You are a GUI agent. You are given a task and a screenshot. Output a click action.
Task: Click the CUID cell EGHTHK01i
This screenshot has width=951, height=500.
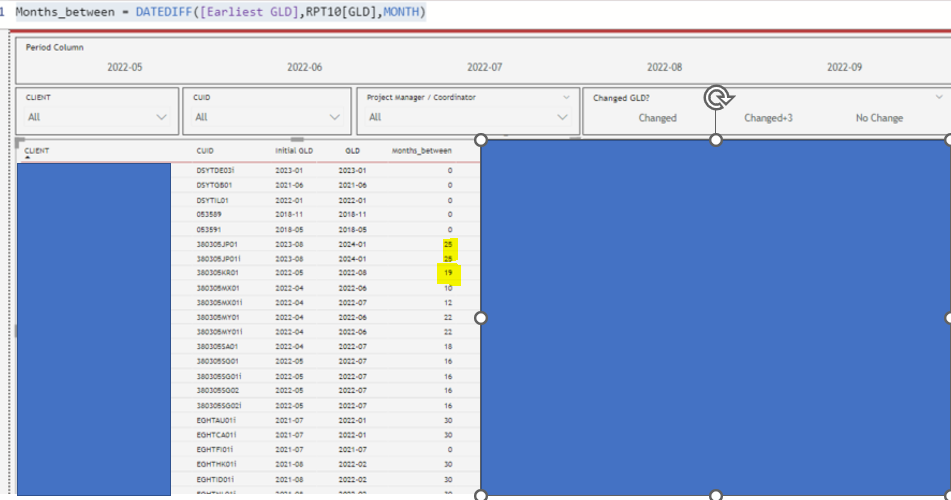[x=216, y=464]
